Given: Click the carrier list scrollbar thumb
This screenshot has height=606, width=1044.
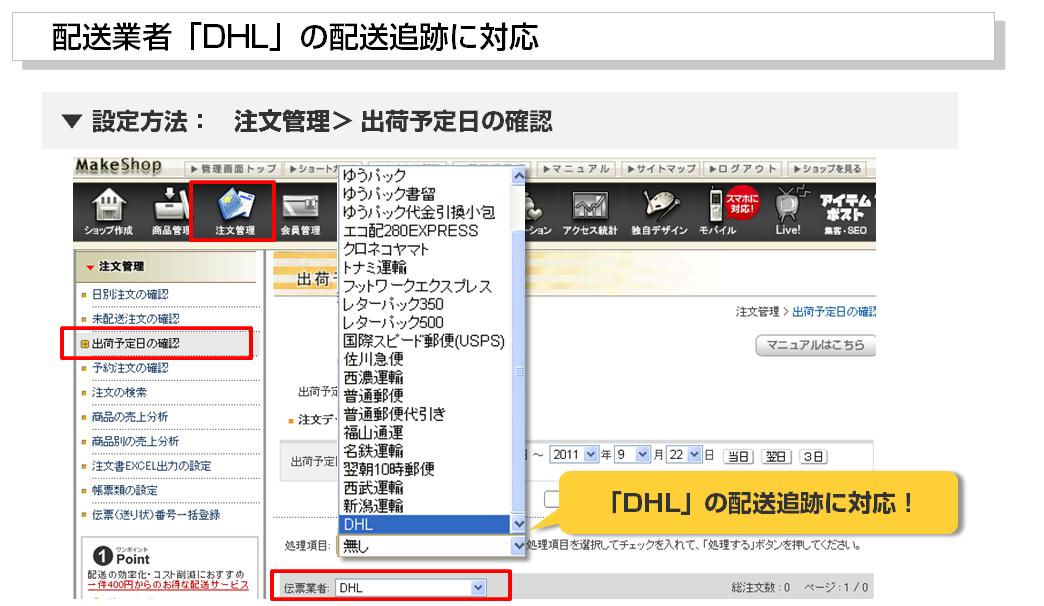Looking at the screenshot, I should (x=518, y=372).
